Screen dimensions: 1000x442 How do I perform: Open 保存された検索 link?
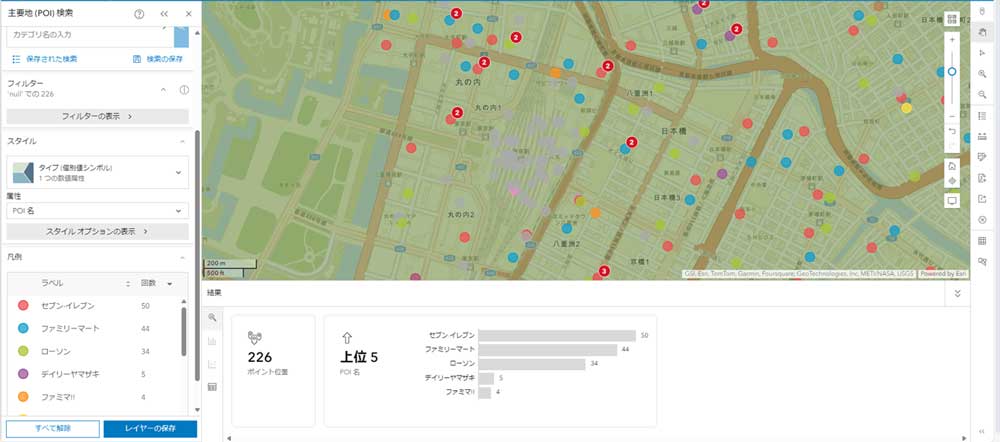(44, 59)
